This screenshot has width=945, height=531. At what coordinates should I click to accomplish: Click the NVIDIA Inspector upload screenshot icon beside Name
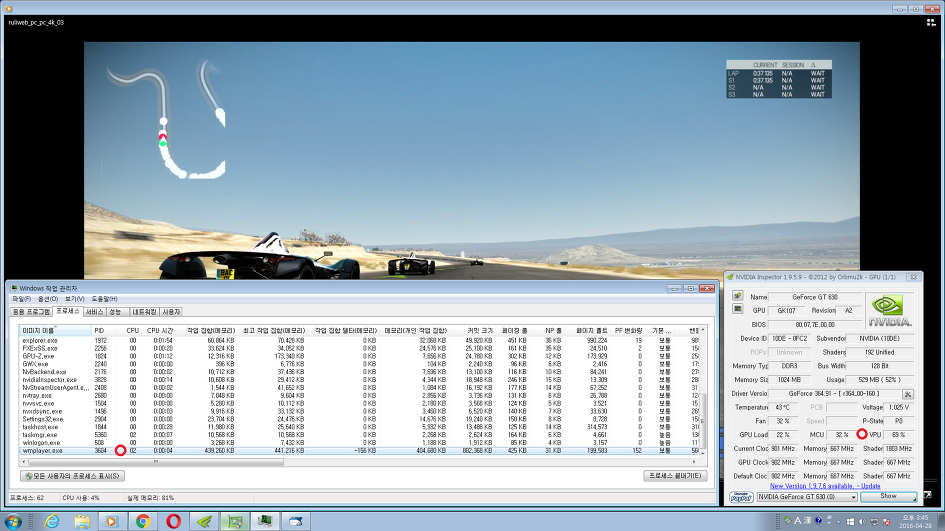pyautogui.click(x=737, y=296)
